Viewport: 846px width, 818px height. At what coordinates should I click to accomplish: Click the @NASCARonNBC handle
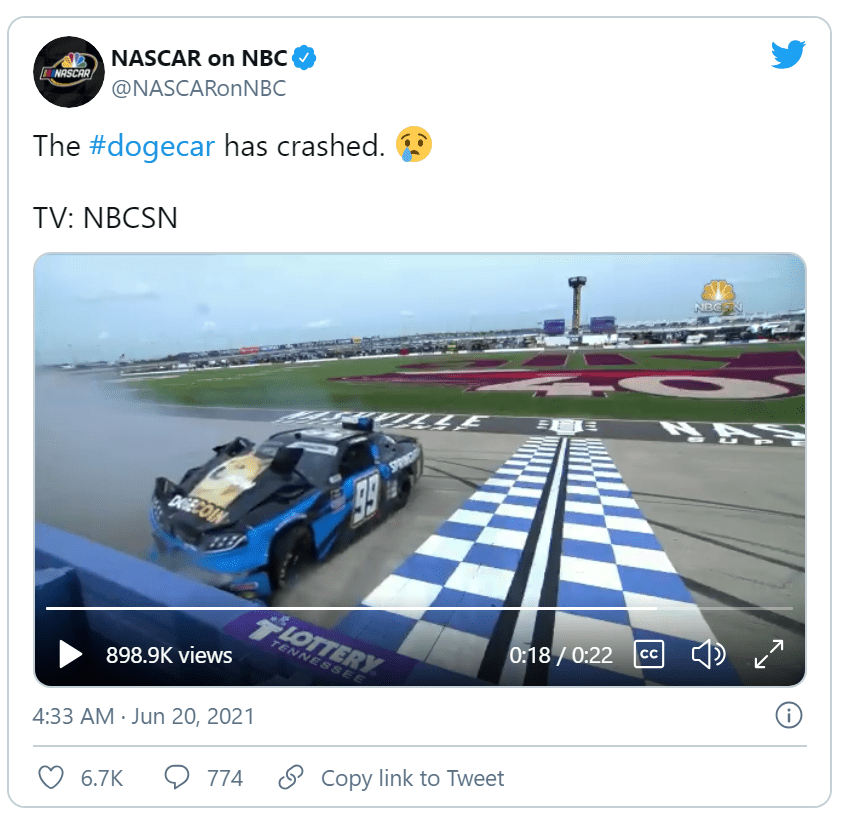click(x=199, y=88)
